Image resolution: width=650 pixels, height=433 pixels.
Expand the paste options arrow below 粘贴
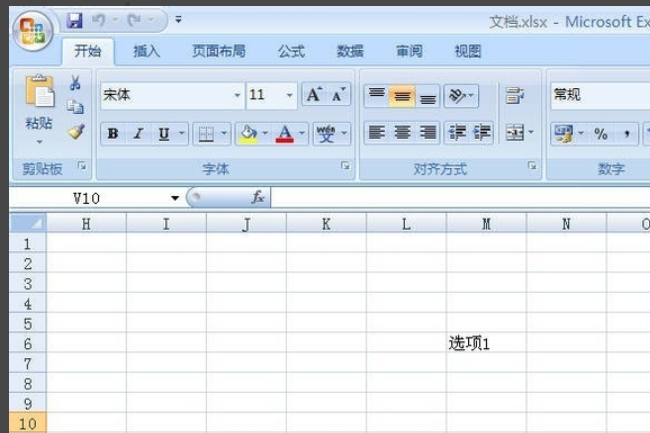tap(39, 142)
